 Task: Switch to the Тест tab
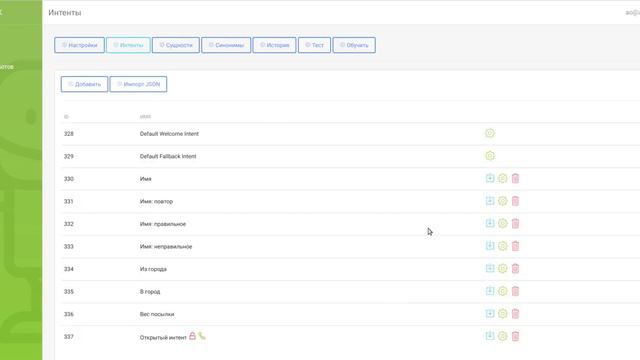click(314, 45)
